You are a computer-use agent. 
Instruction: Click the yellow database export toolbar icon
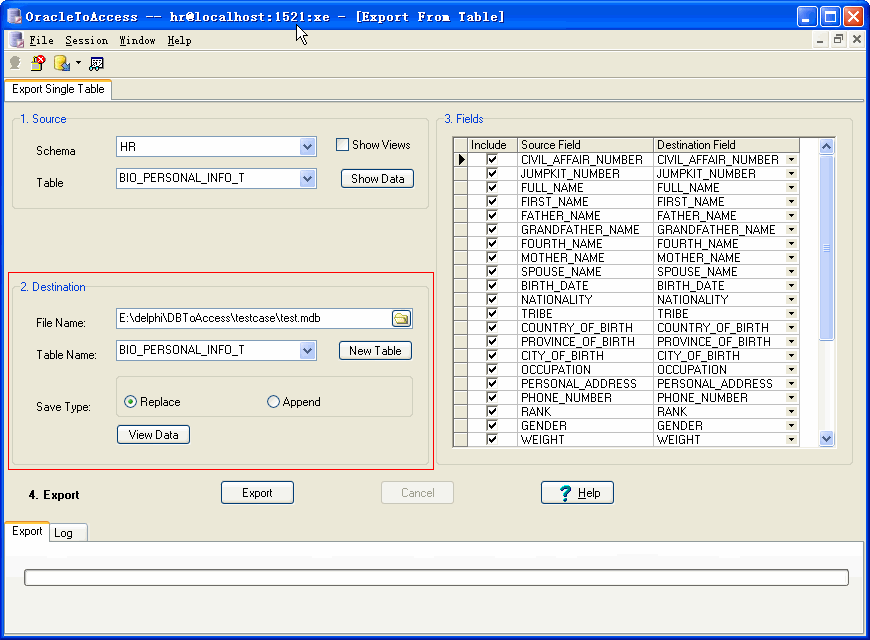(62, 63)
